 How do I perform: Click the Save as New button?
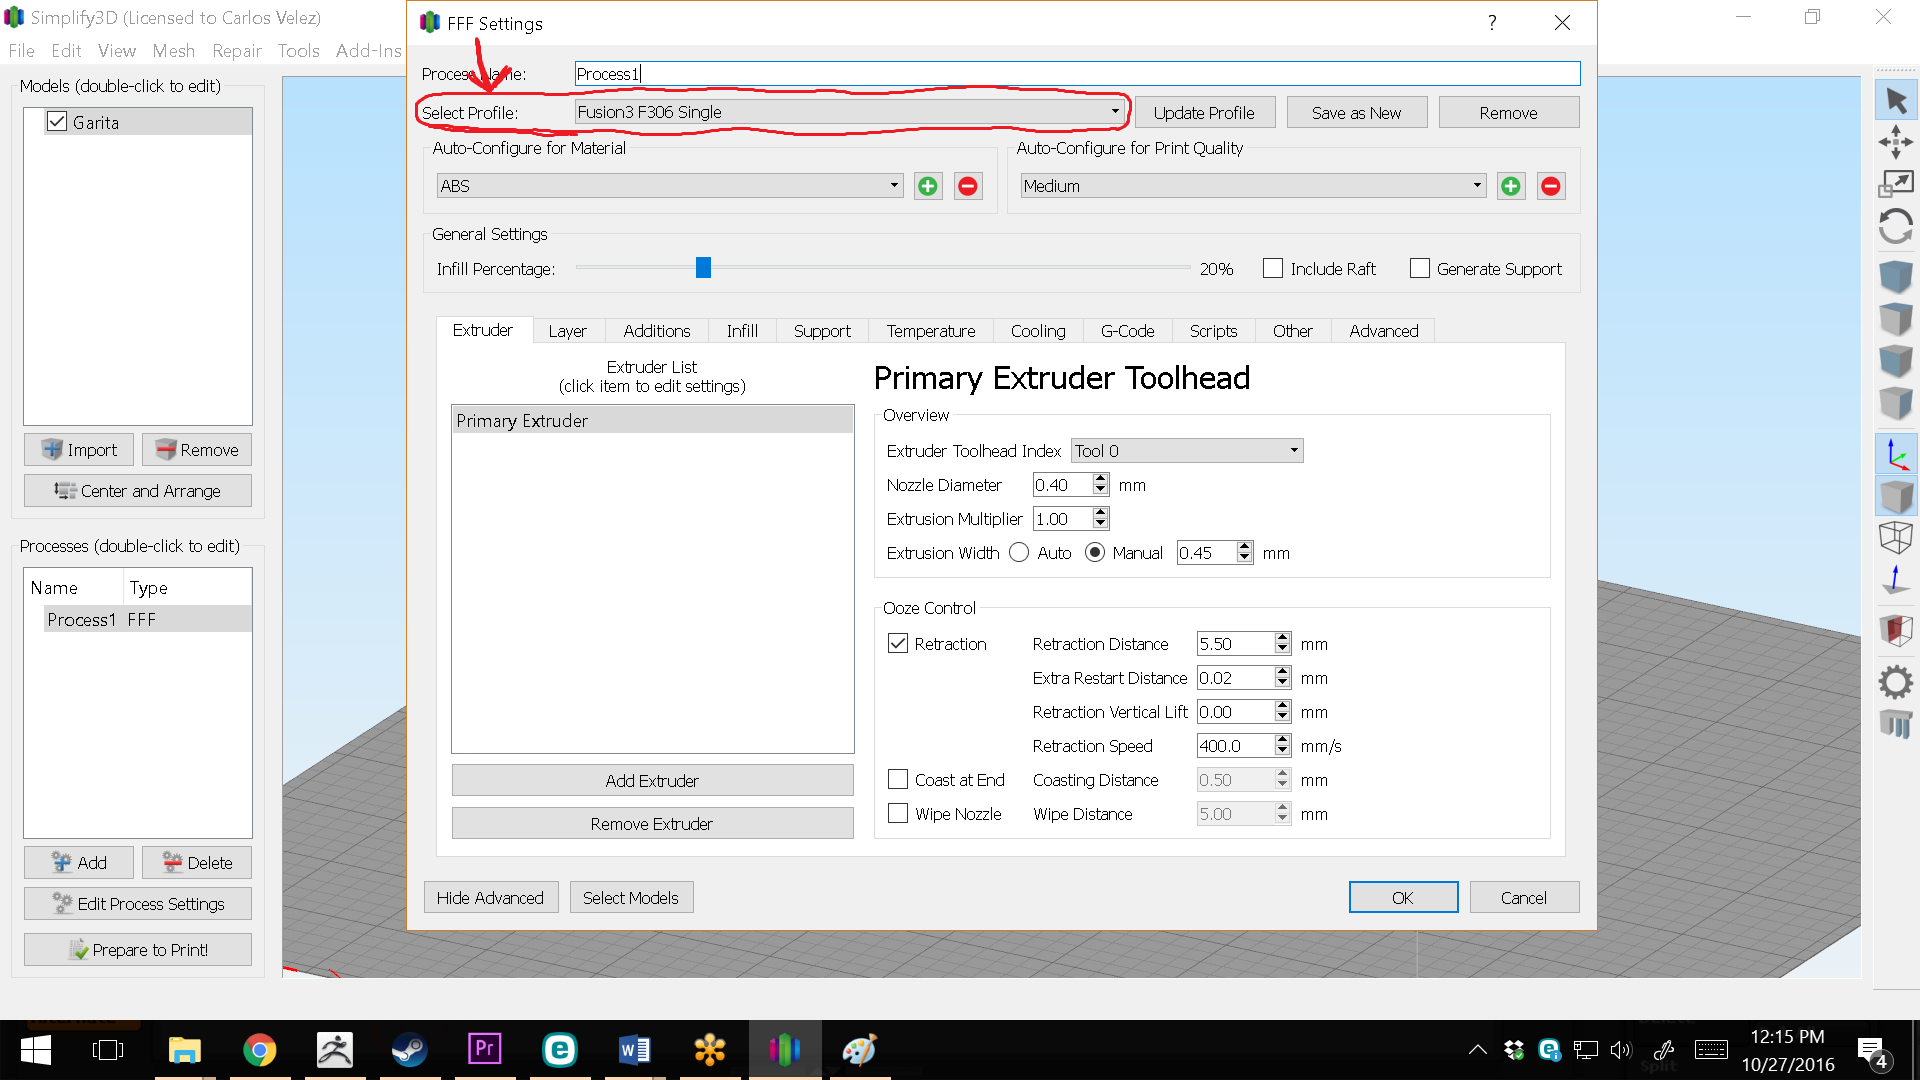click(x=1356, y=113)
